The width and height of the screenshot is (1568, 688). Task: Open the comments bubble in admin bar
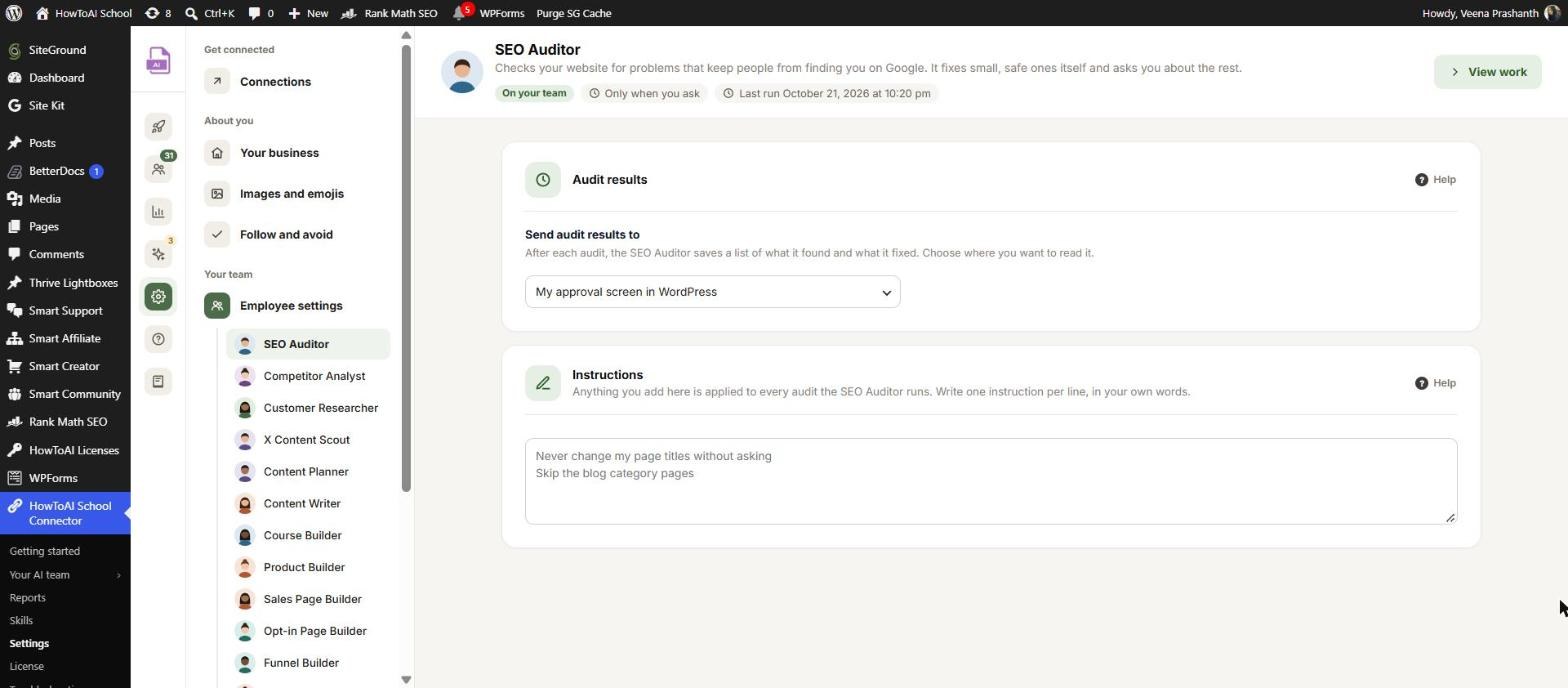point(260,13)
